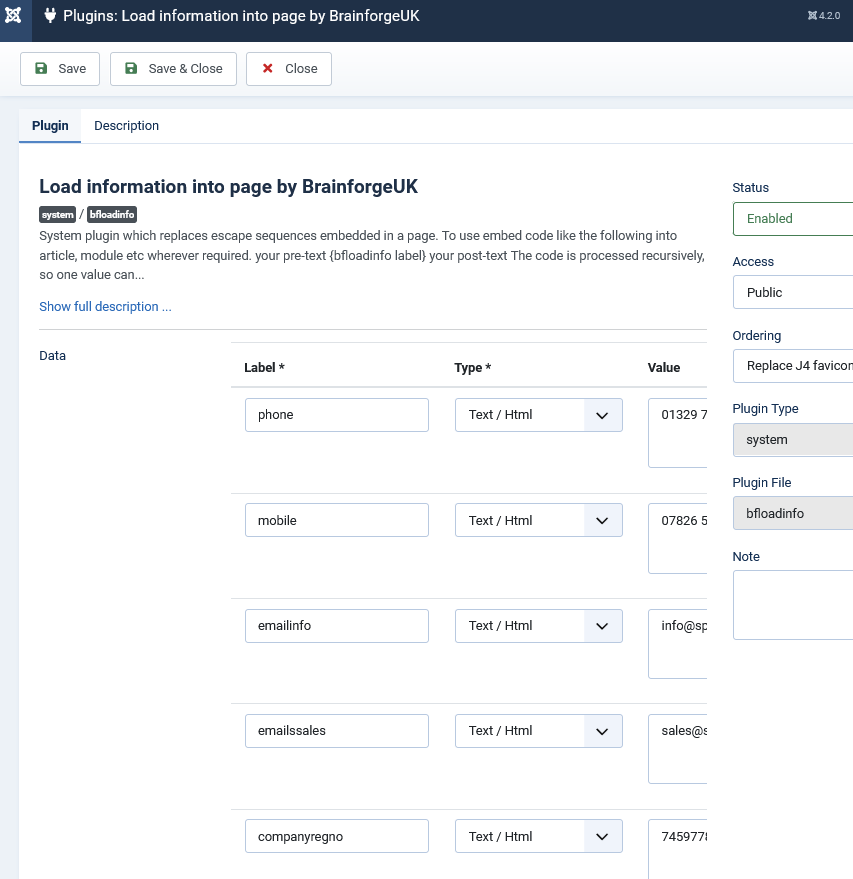This screenshot has height=879, width=853.
Task: Open the Type dropdown for the mobile row
Action: (x=539, y=520)
